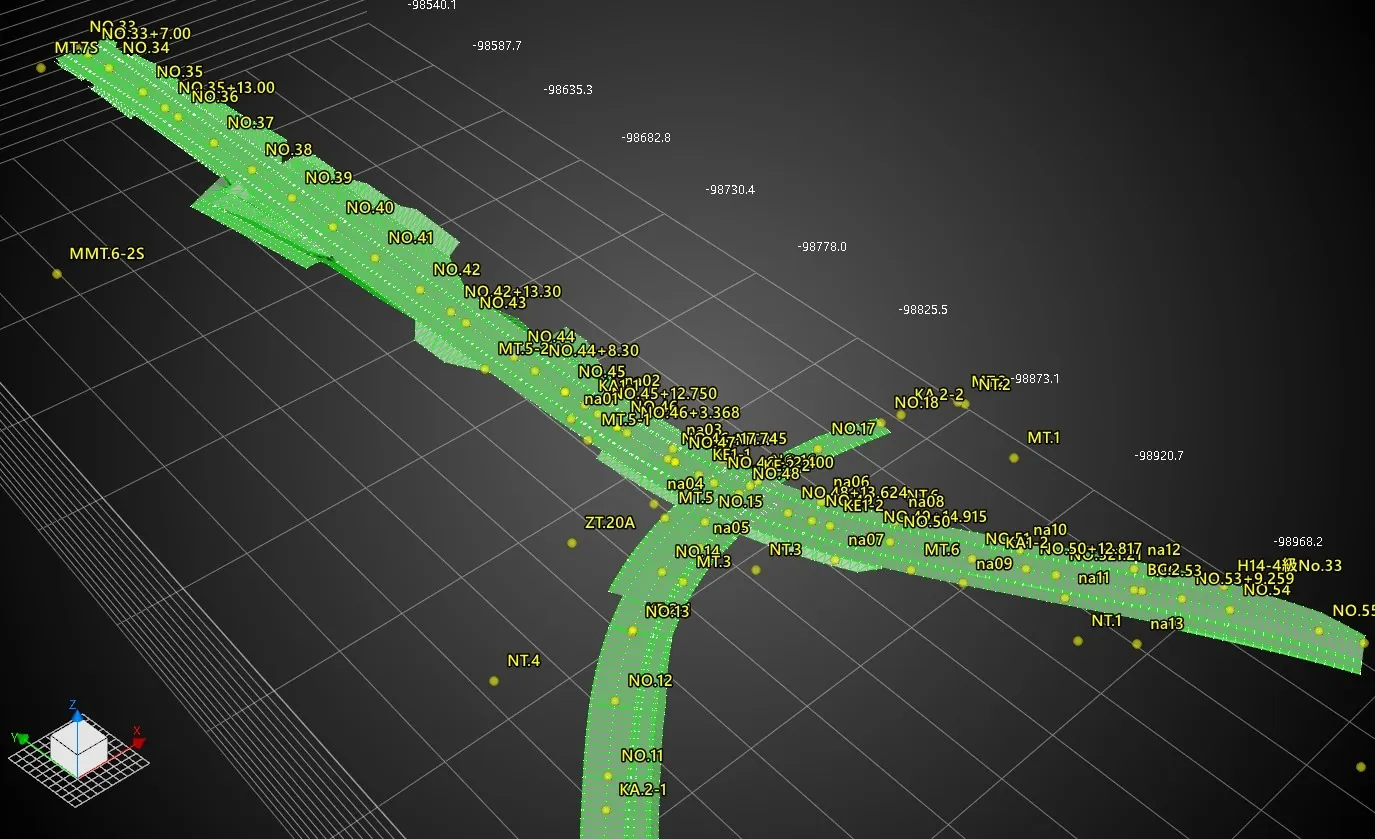Select grid coordinate -98778.0

tap(822, 247)
